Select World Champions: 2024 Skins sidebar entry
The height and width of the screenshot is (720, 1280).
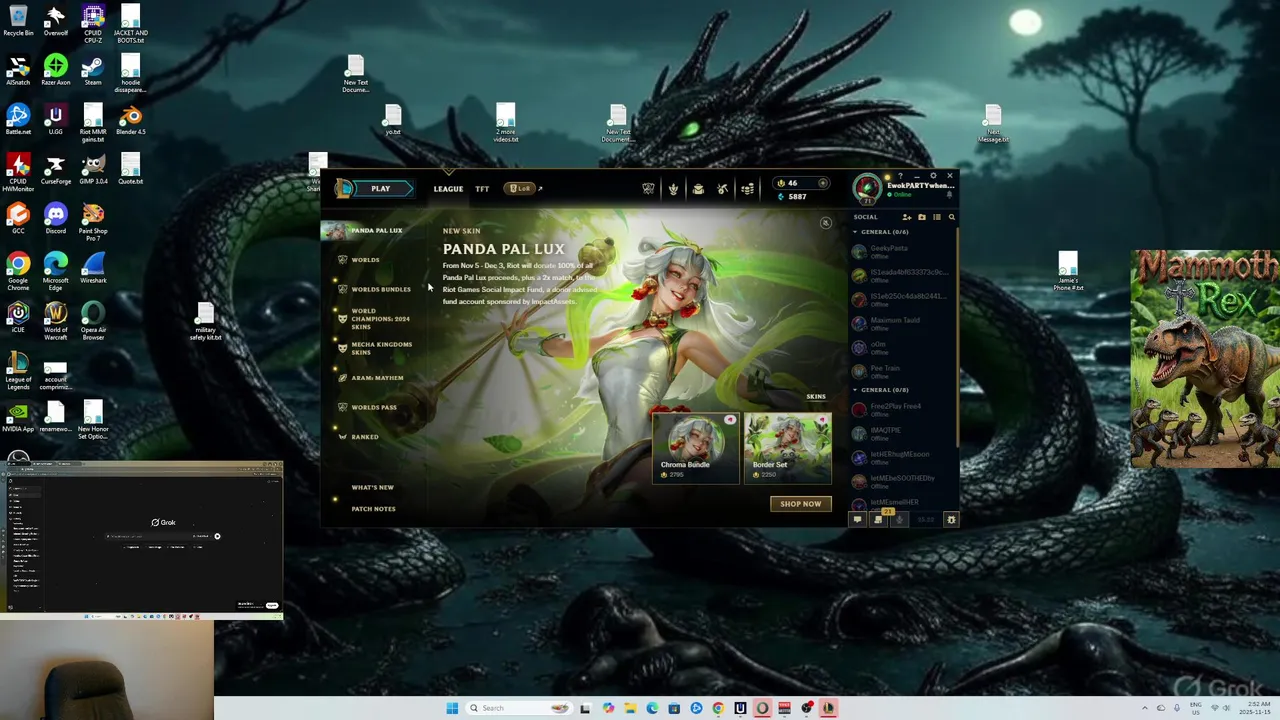(379, 319)
